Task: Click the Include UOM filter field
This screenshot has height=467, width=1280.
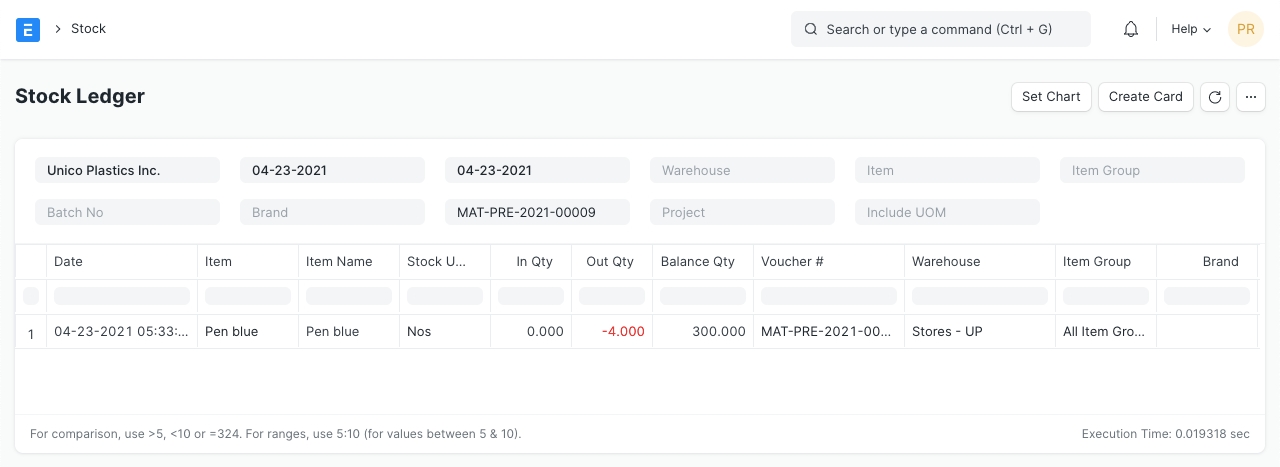Action: pos(947,212)
